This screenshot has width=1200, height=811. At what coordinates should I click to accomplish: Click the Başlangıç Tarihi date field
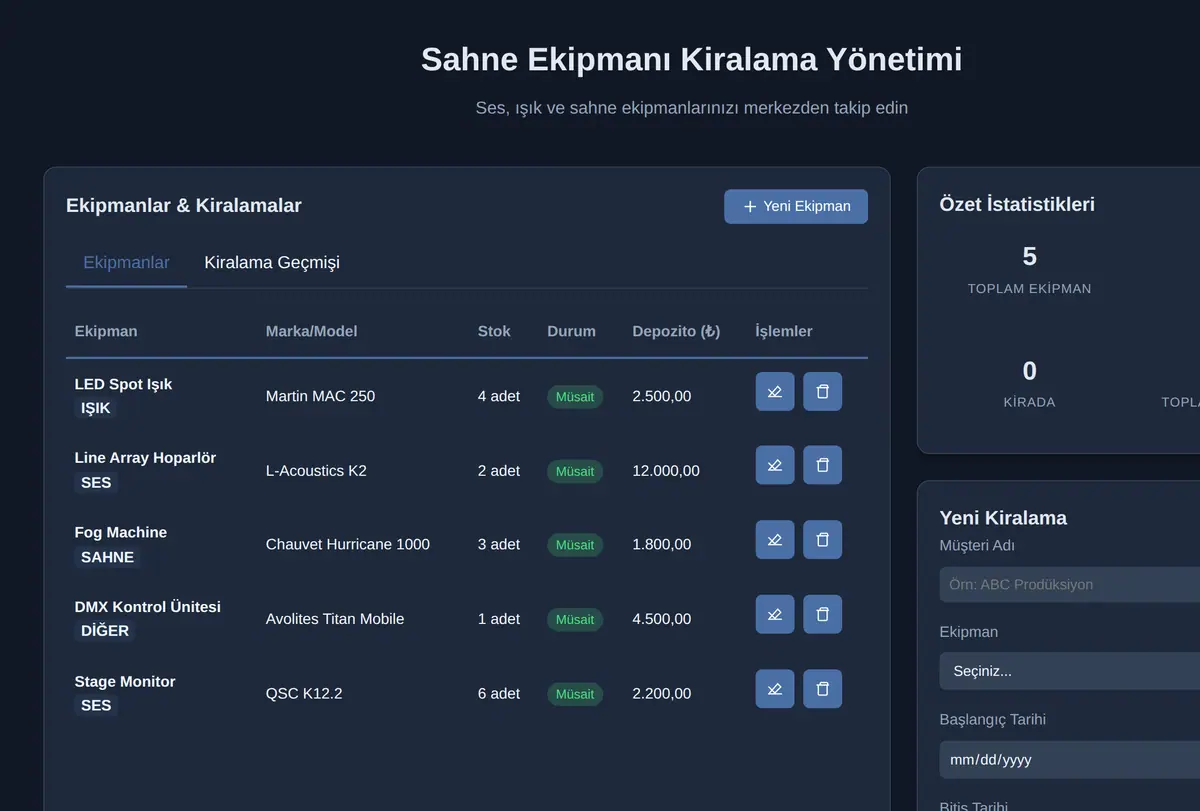coord(1070,760)
